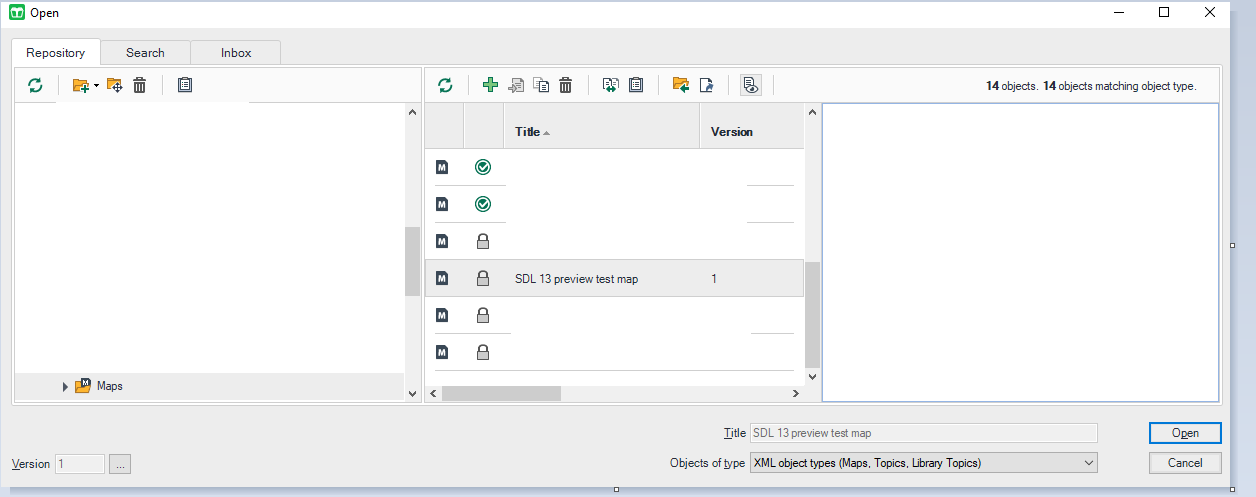Click the green plus to add object

pos(490,86)
